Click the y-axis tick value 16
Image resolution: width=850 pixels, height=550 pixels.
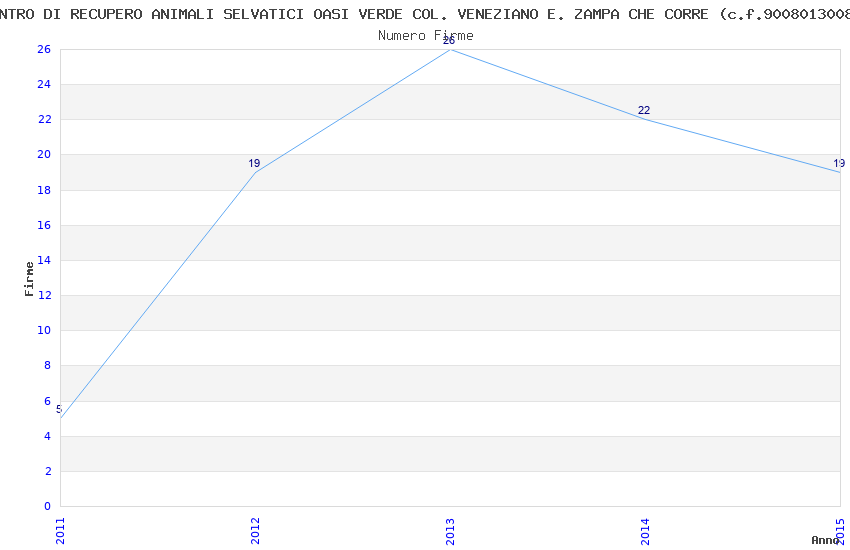coord(44,225)
